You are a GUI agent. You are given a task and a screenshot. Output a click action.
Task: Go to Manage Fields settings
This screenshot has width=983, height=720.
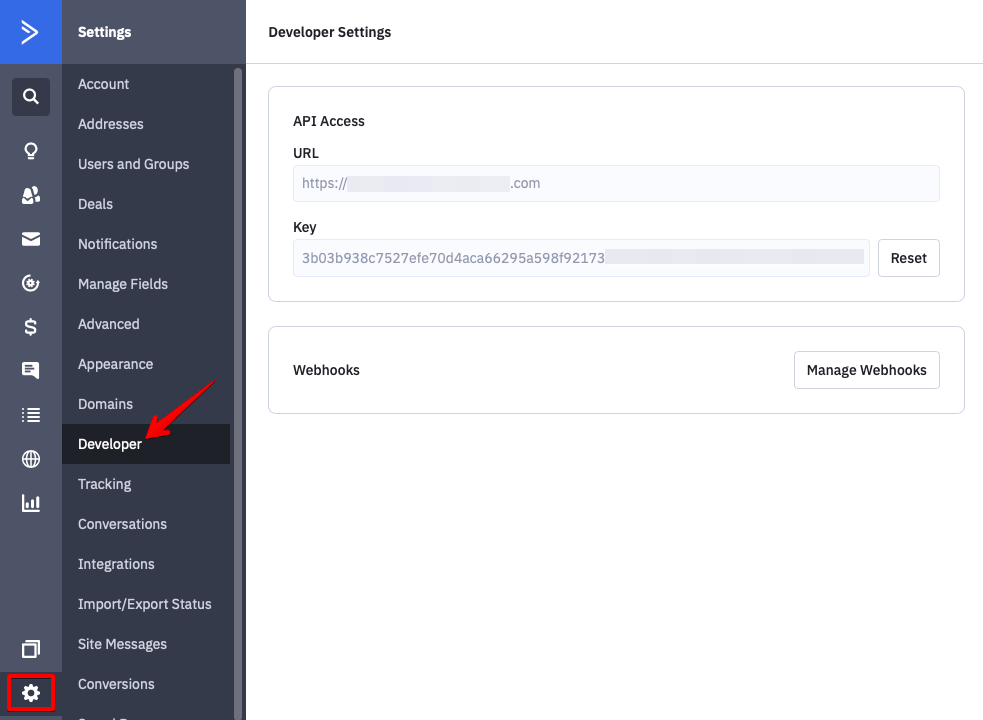(x=123, y=284)
